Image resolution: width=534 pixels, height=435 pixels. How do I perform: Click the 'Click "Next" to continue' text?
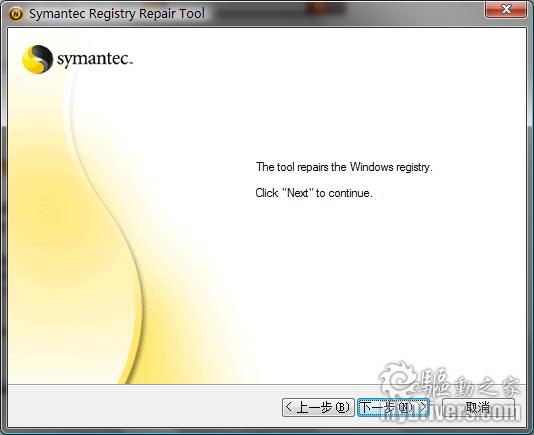point(314,193)
